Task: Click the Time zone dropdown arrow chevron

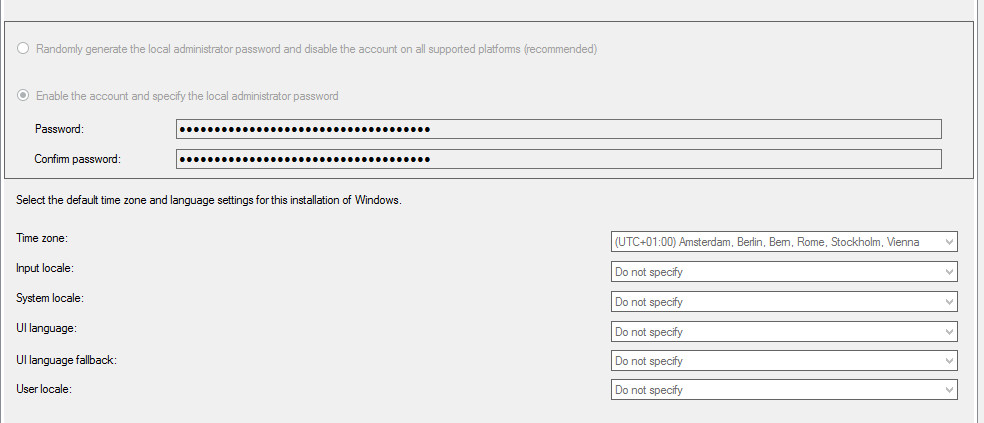Action: click(x=949, y=242)
